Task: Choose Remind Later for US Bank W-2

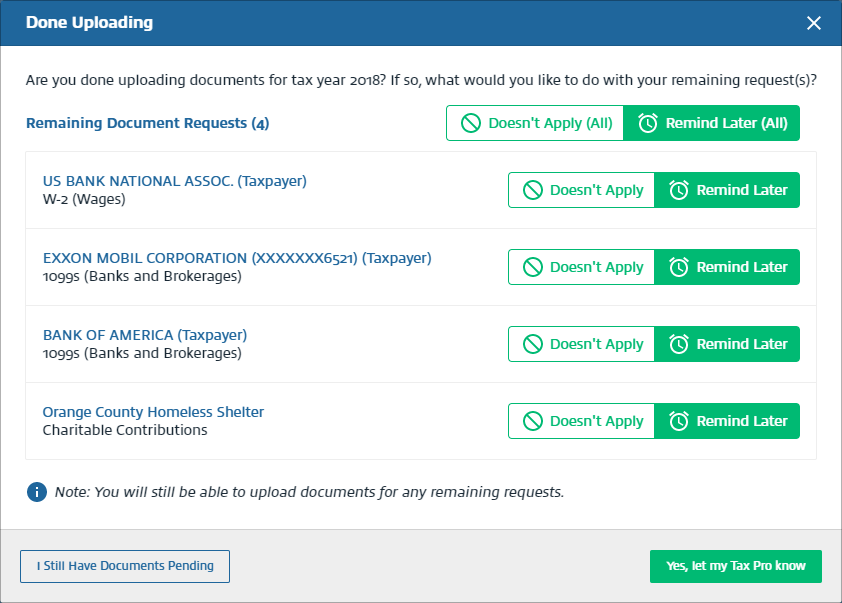Action: click(x=727, y=190)
